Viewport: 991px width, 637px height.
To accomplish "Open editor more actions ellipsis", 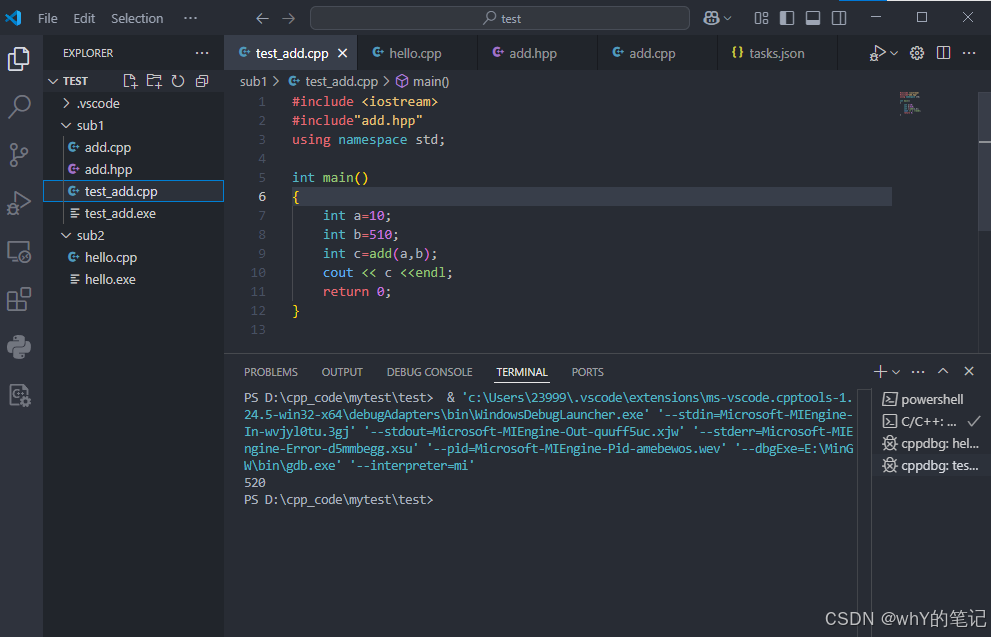I will click(969, 53).
